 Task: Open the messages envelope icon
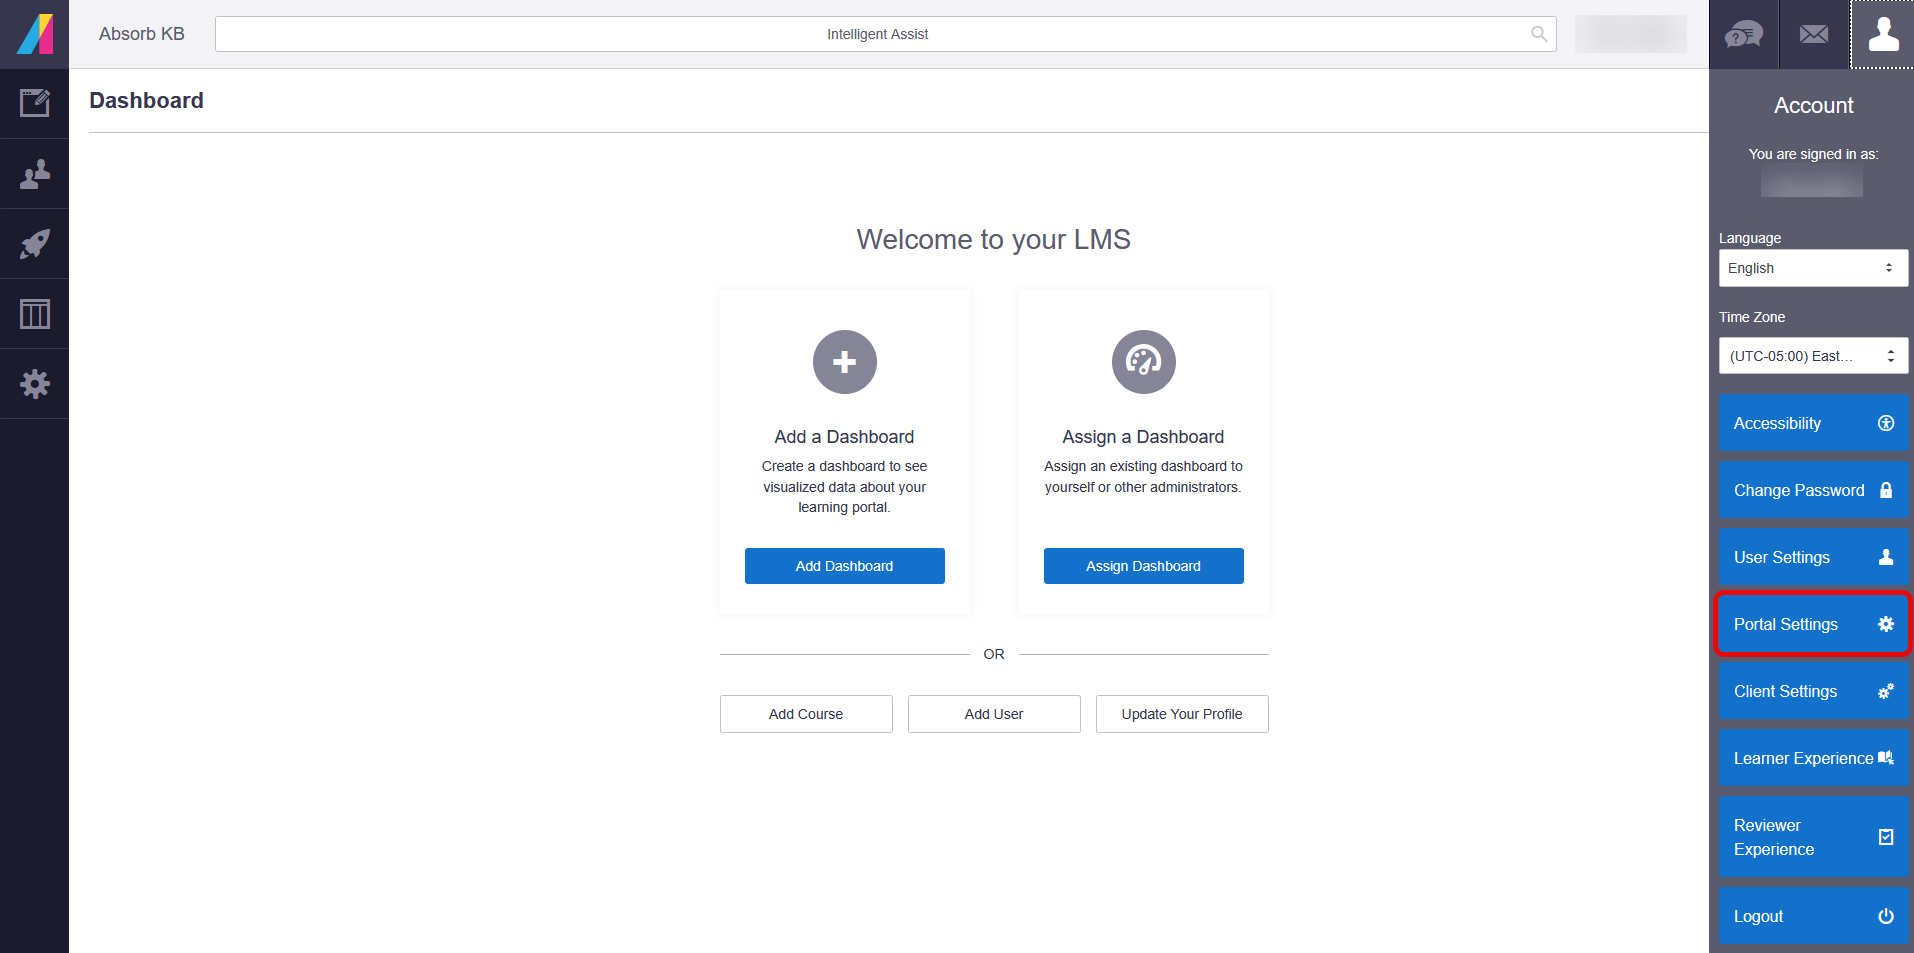click(x=1813, y=34)
